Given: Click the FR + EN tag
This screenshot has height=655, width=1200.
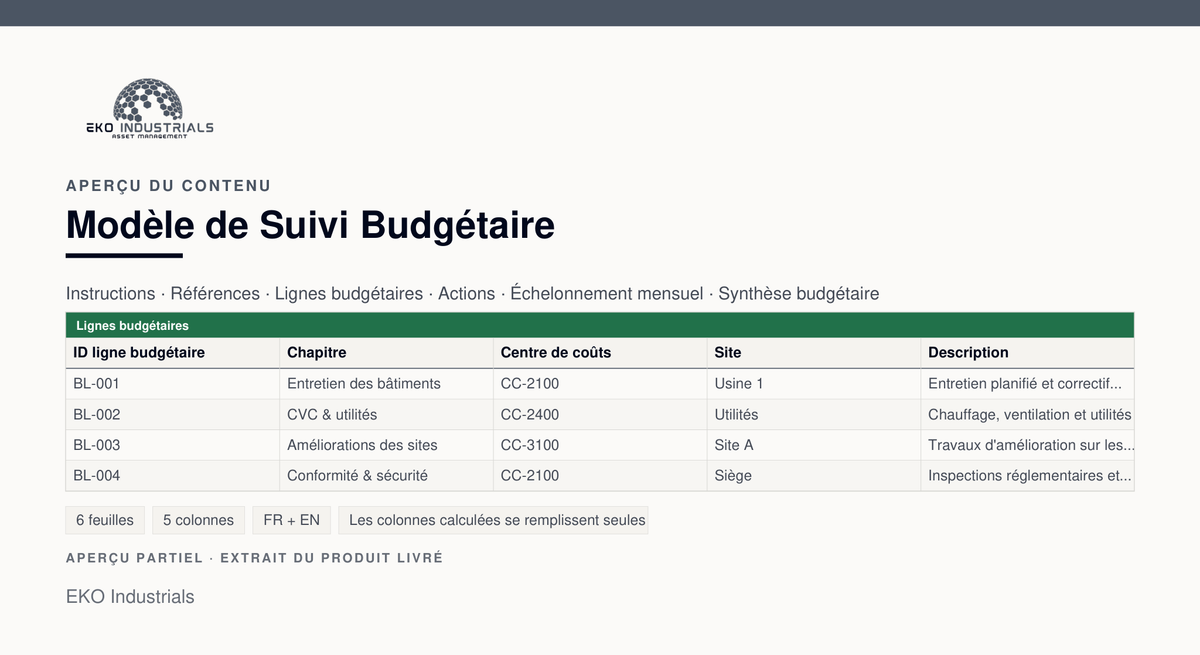Looking at the screenshot, I should [x=291, y=520].
